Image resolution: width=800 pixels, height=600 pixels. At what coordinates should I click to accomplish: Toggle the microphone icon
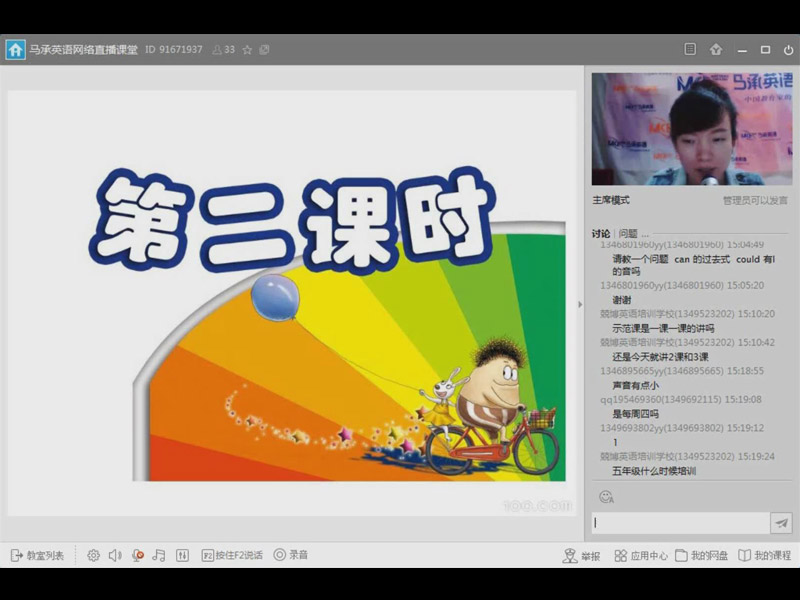(x=138, y=555)
